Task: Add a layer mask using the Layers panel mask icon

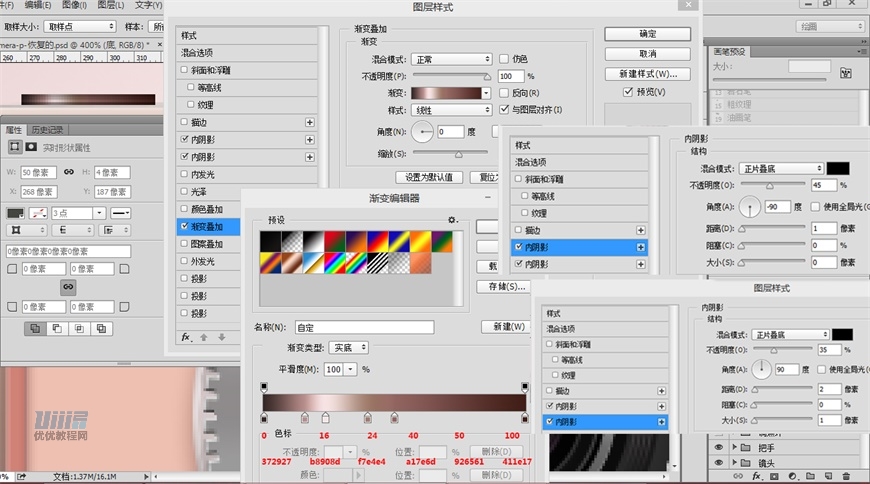Action: 775,476
